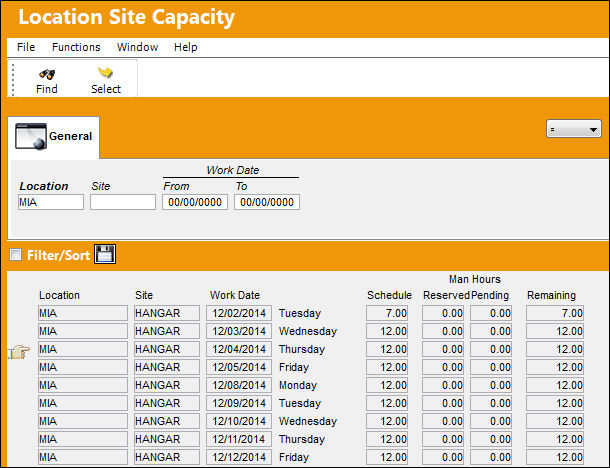Click Remaining 12.00 in the 12/09/2014 row

click(x=555, y=403)
